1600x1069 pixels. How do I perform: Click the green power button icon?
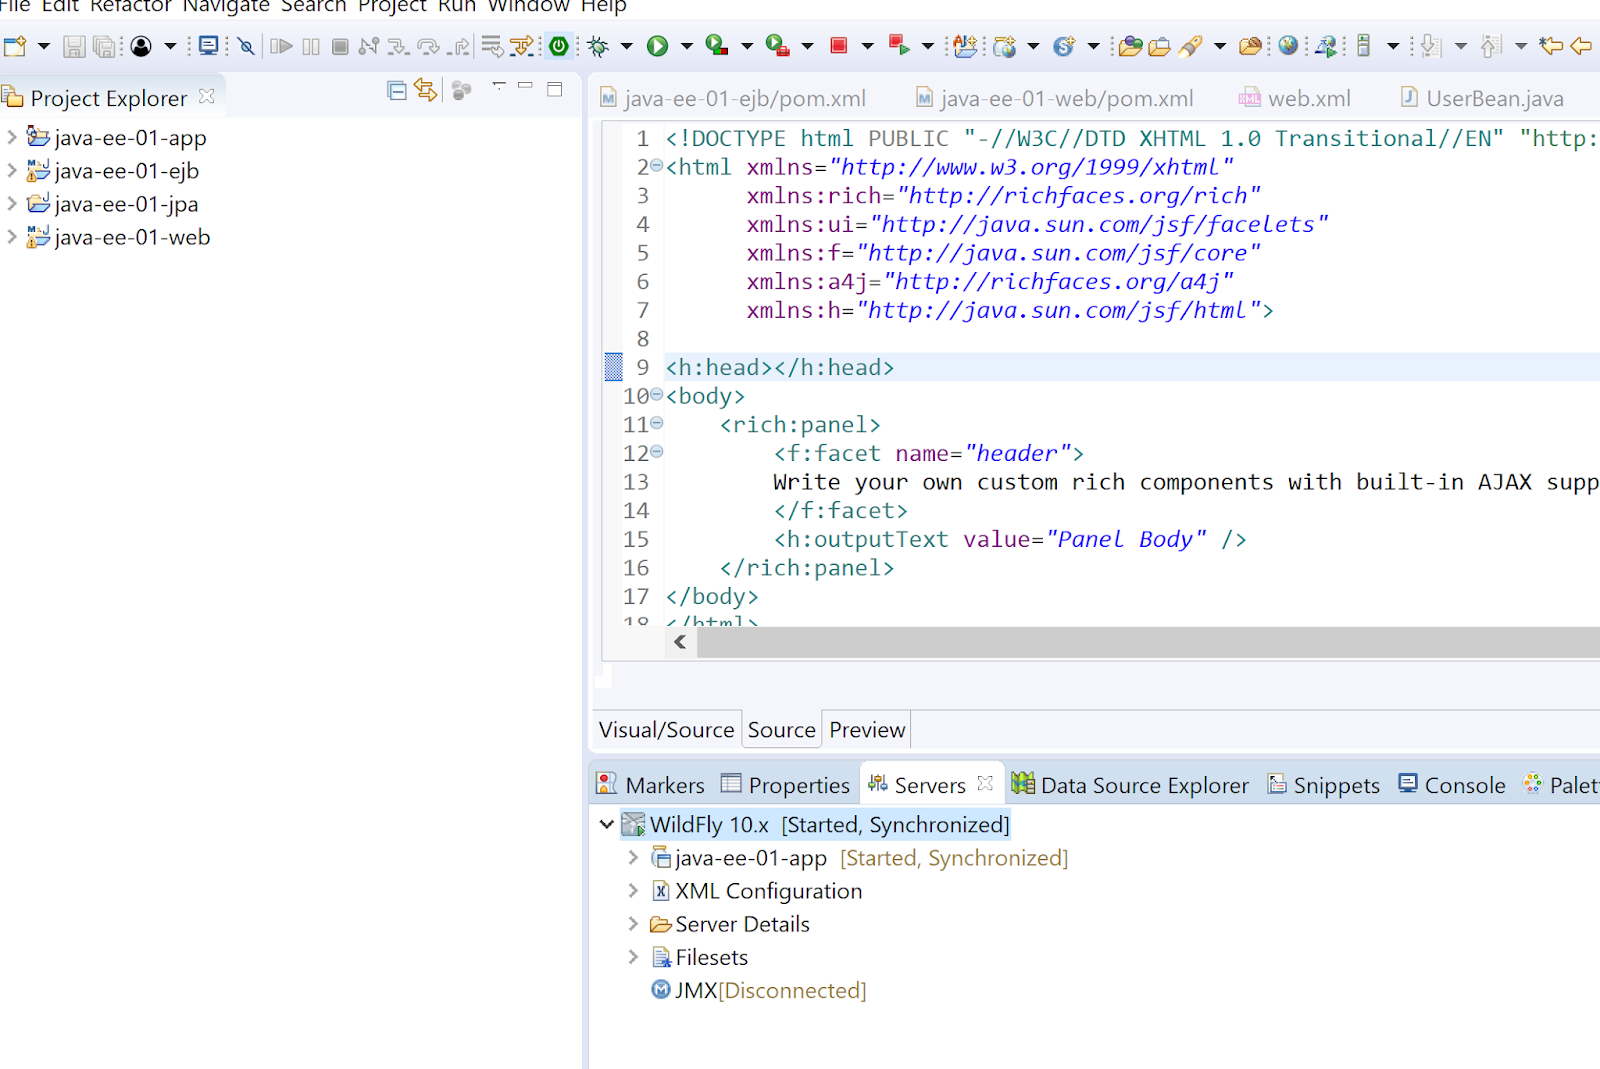point(559,46)
